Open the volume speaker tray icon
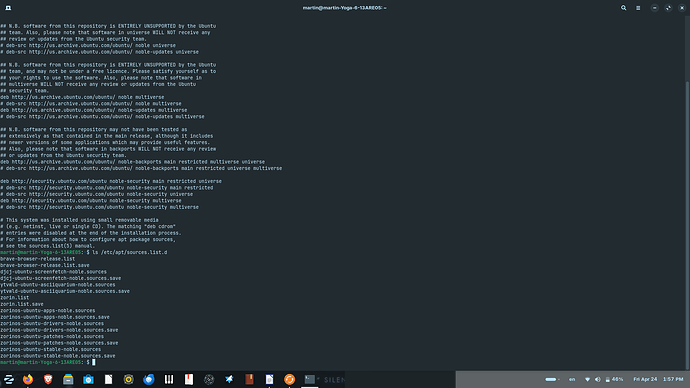Viewport: 690px width, 388px height. point(598,379)
